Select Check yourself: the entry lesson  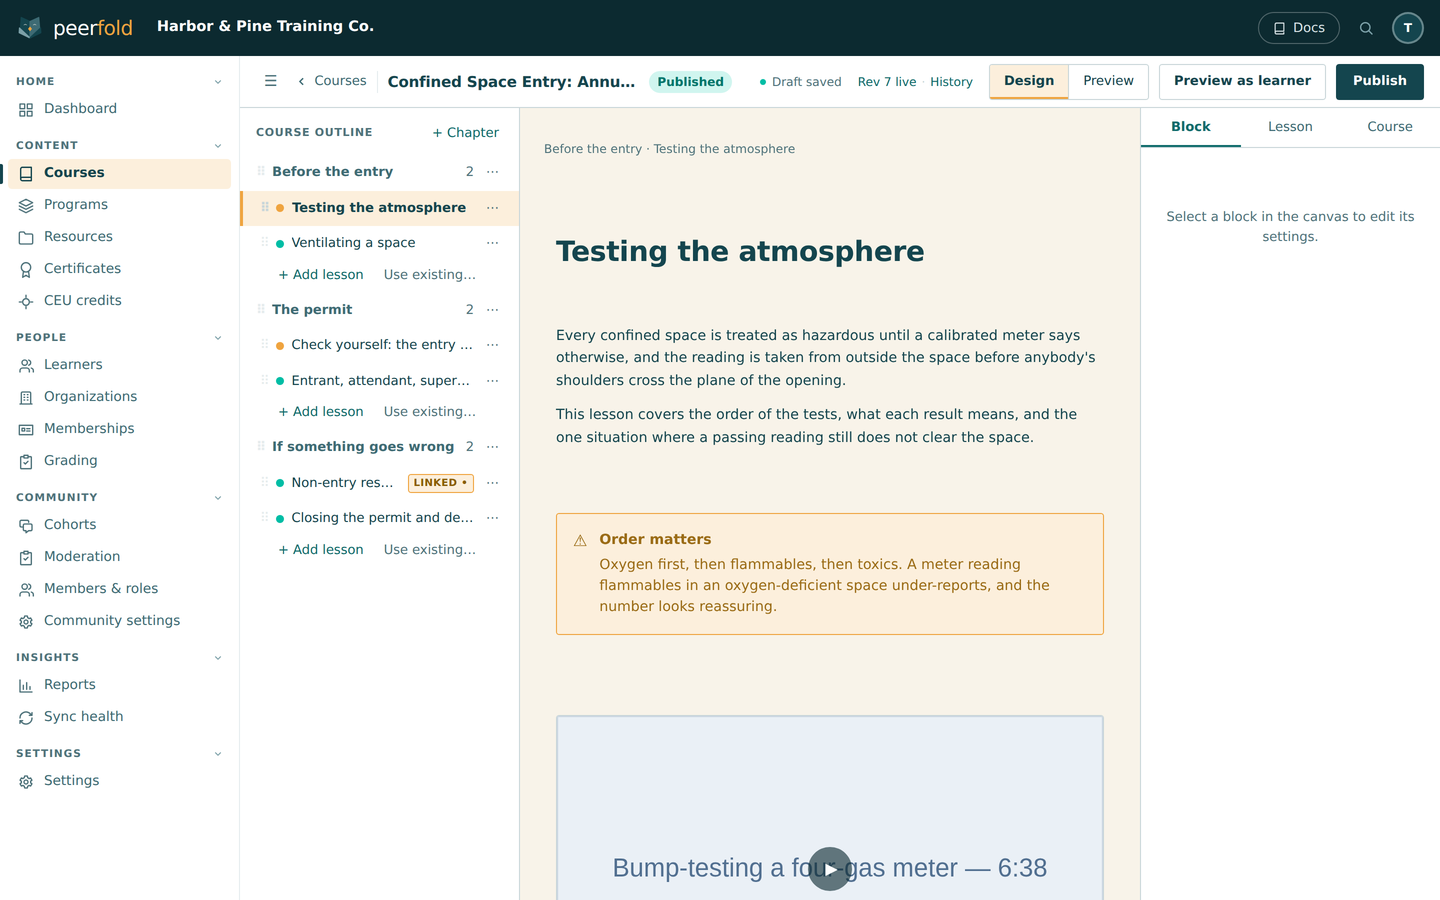click(380, 345)
